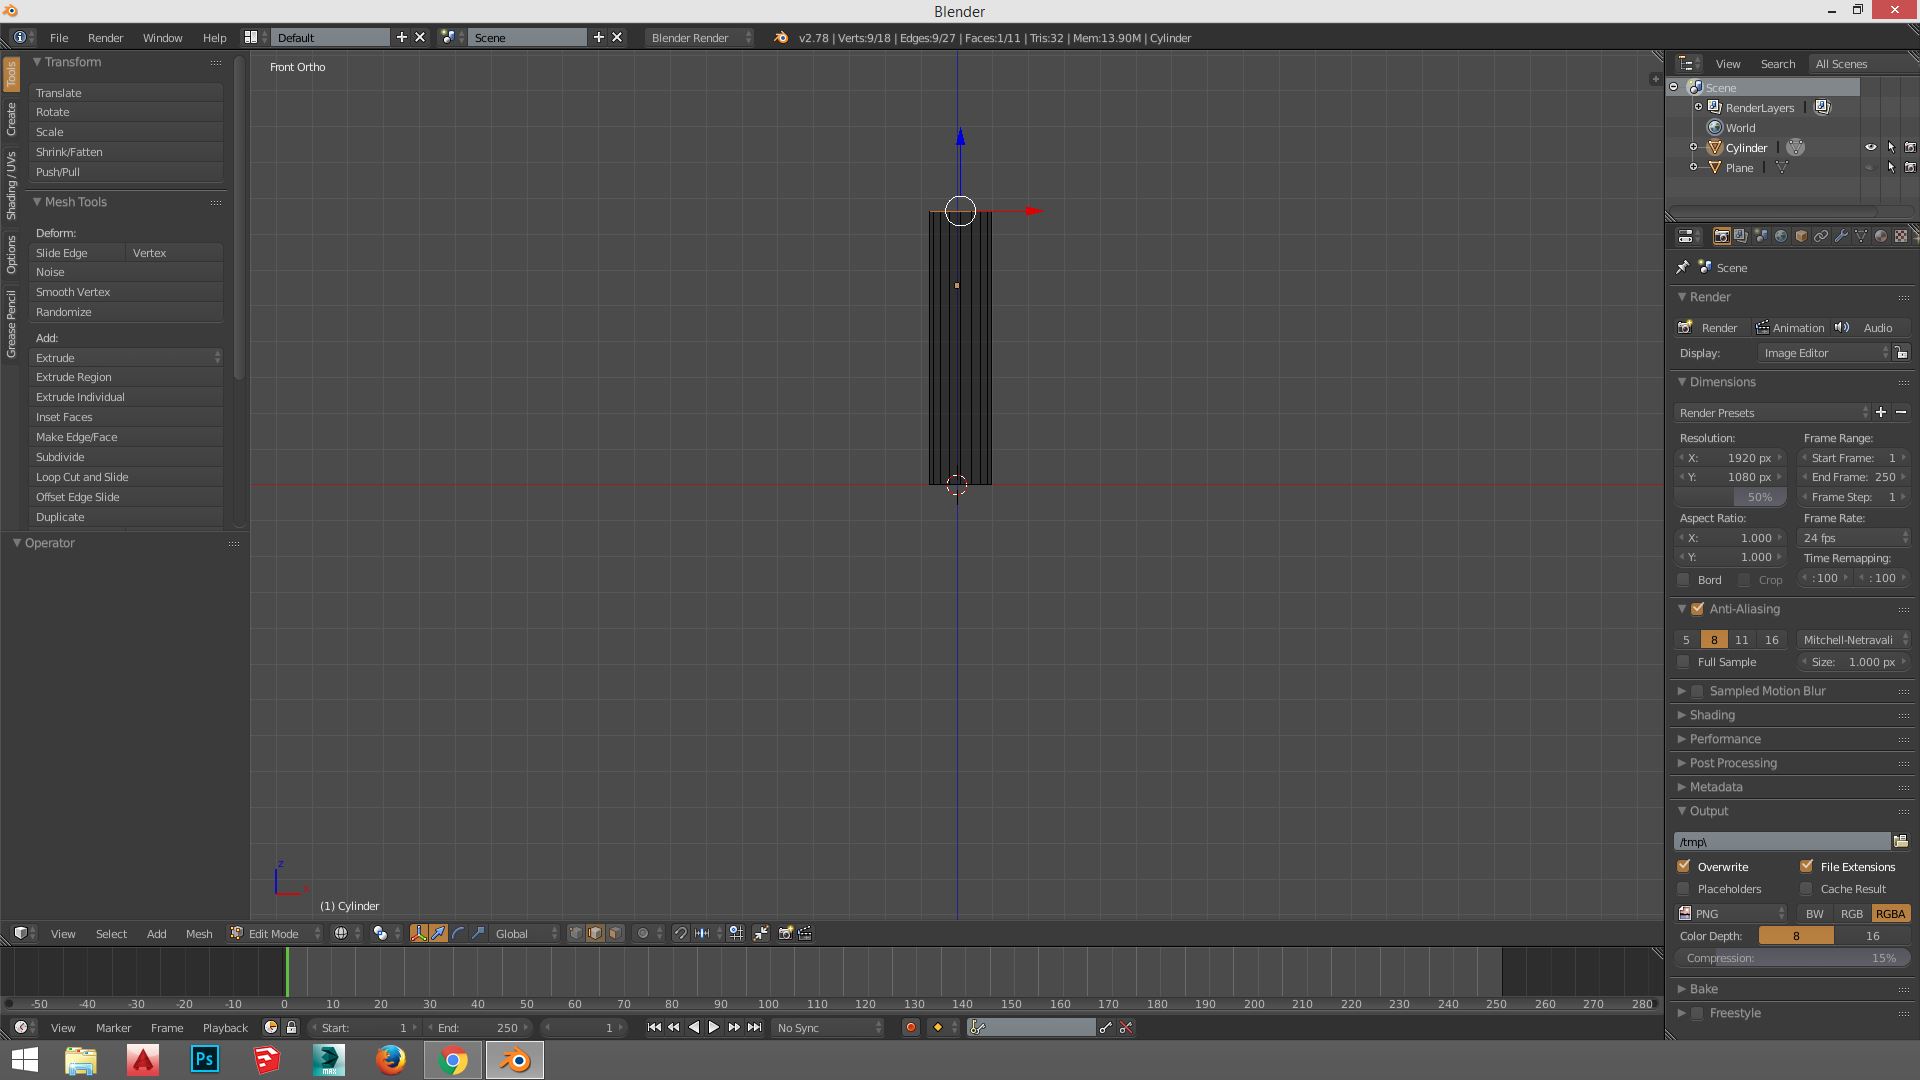Click the pin icon beside Scene breadcrumb
The width and height of the screenshot is (1920, 1080).
point(1683,267)
